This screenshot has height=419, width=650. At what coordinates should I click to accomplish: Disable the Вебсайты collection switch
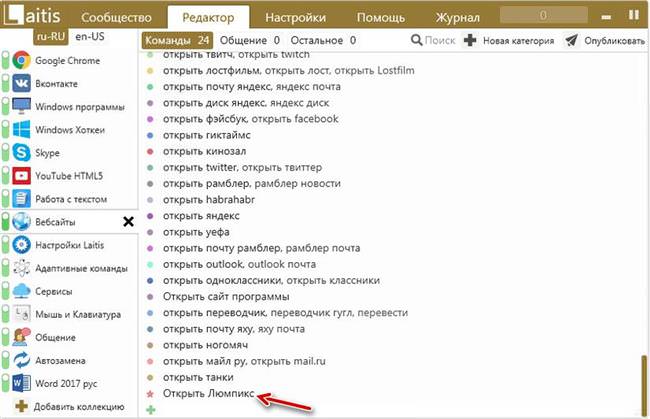[x=5, y=222]
